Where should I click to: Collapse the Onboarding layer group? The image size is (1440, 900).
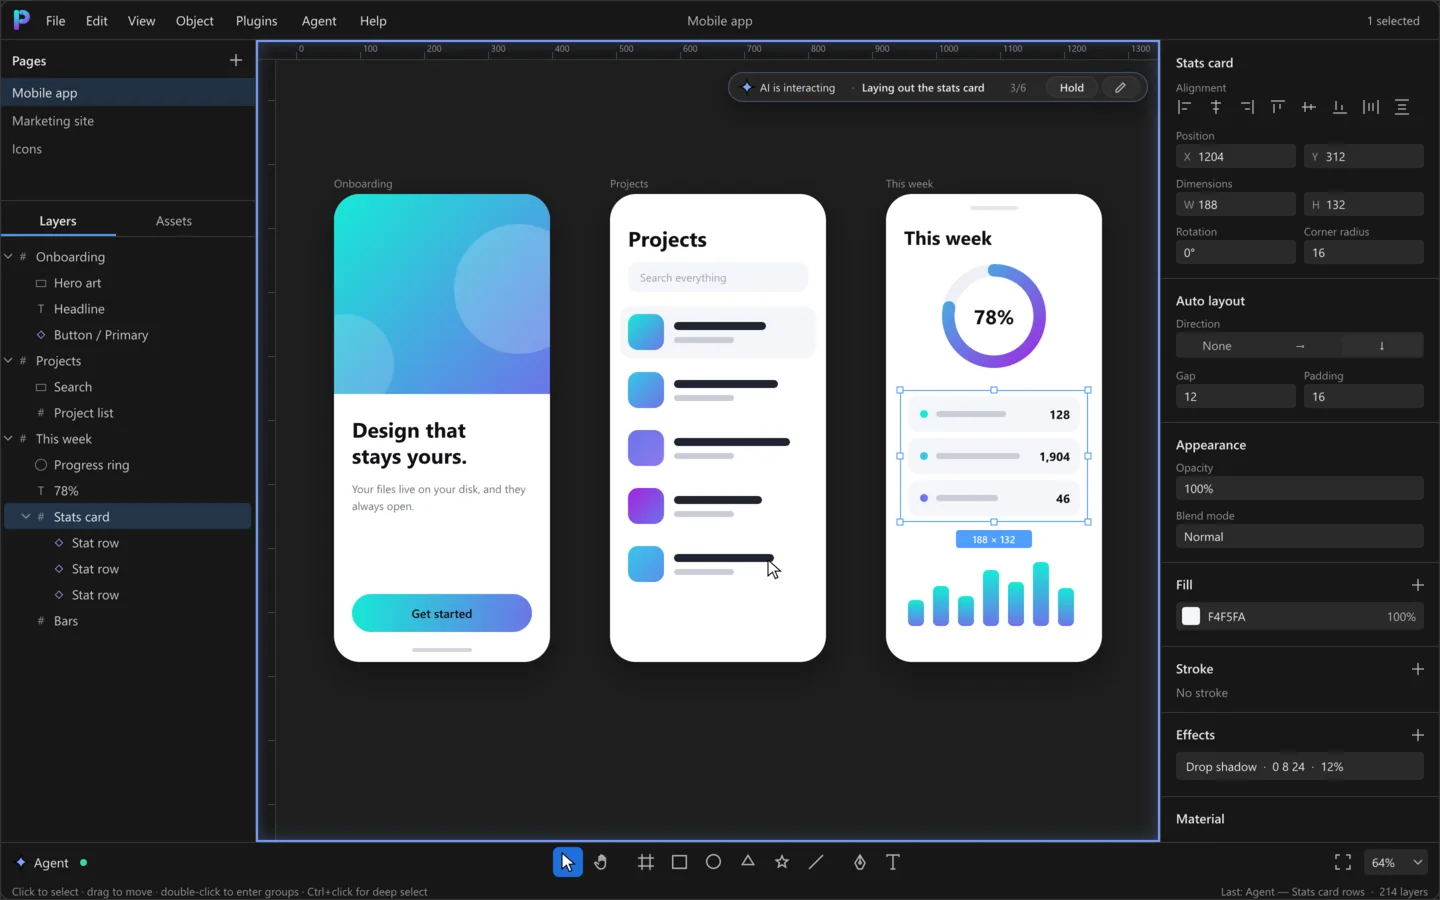coord(9,257)
